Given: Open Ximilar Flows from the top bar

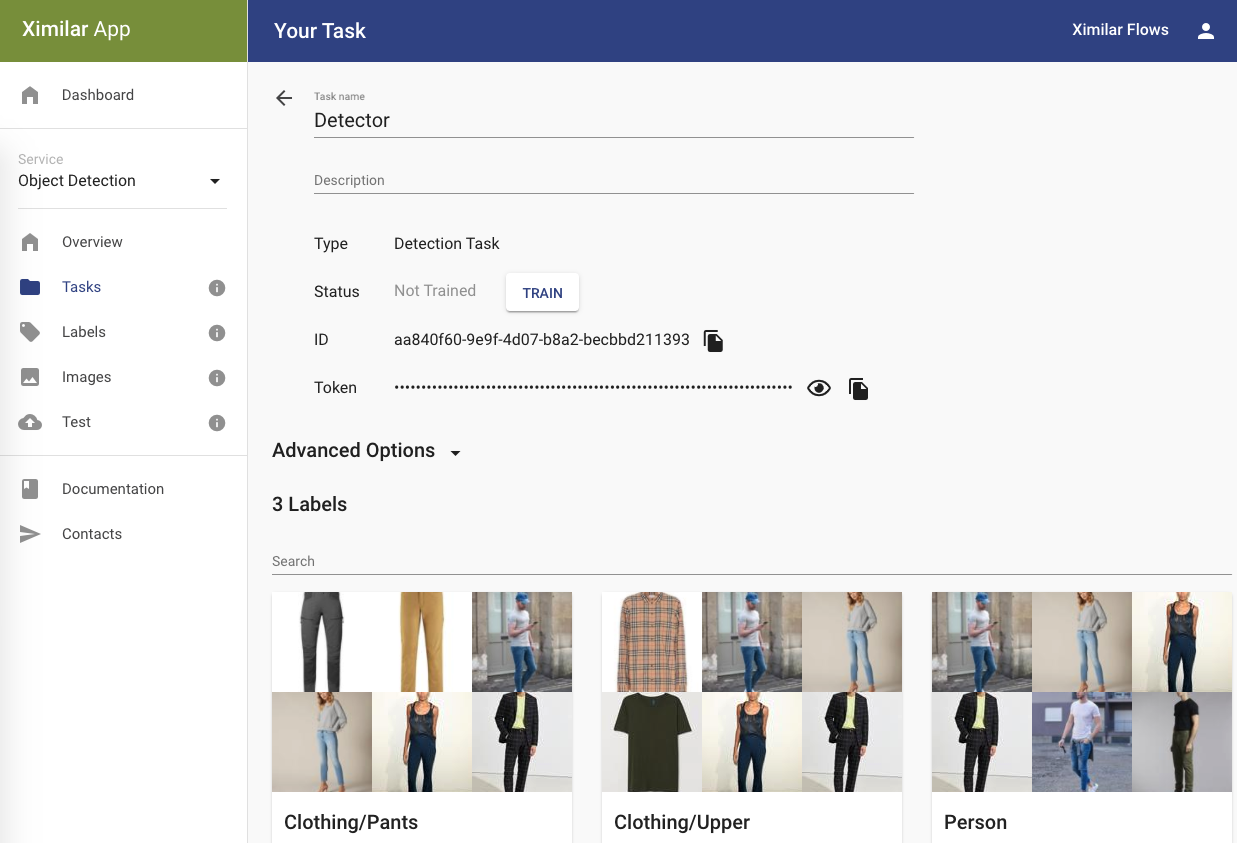Looking at the screenshot, I should click(1120, 30).
